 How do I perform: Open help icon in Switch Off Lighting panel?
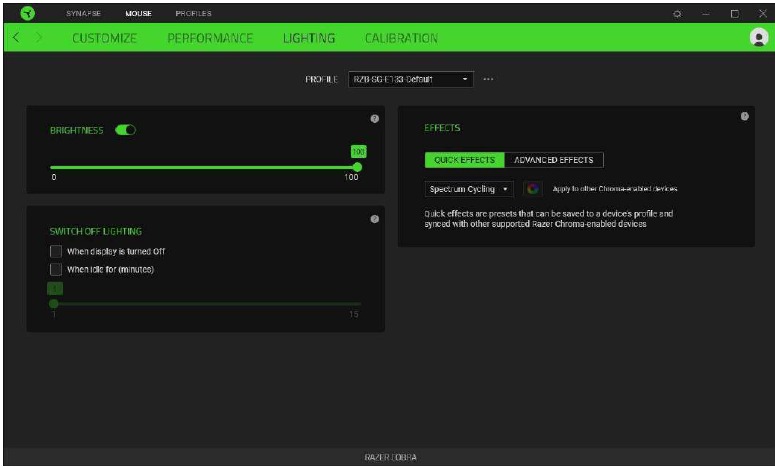point(374,219)
